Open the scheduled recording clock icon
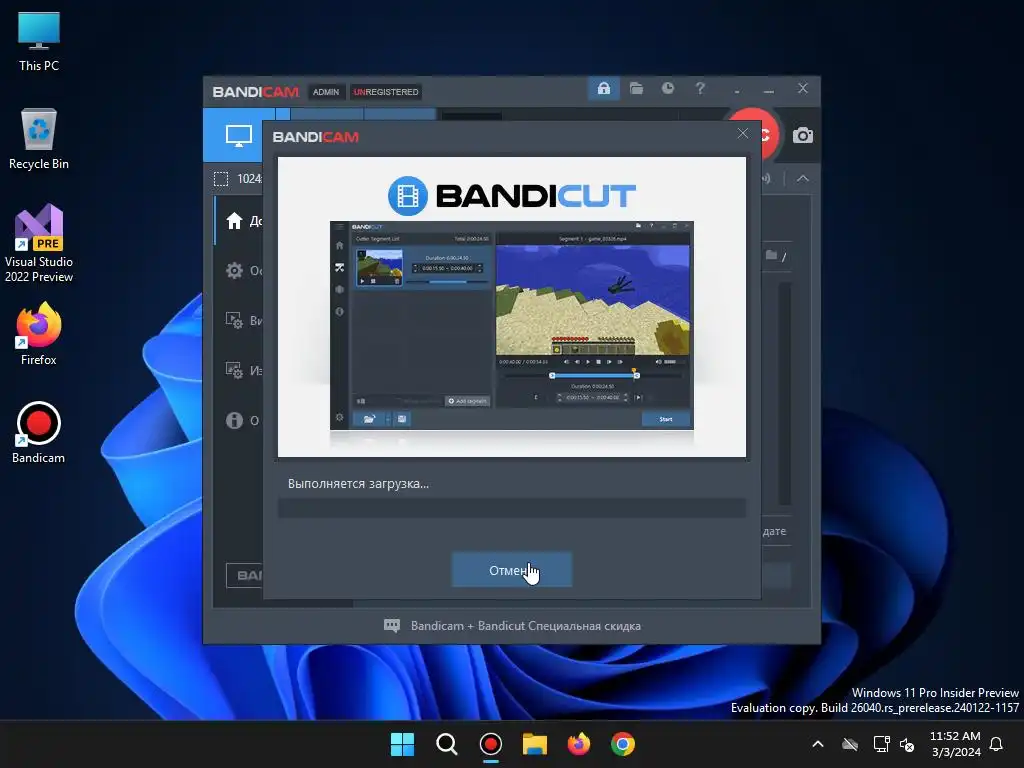 (x=667, y=88)
